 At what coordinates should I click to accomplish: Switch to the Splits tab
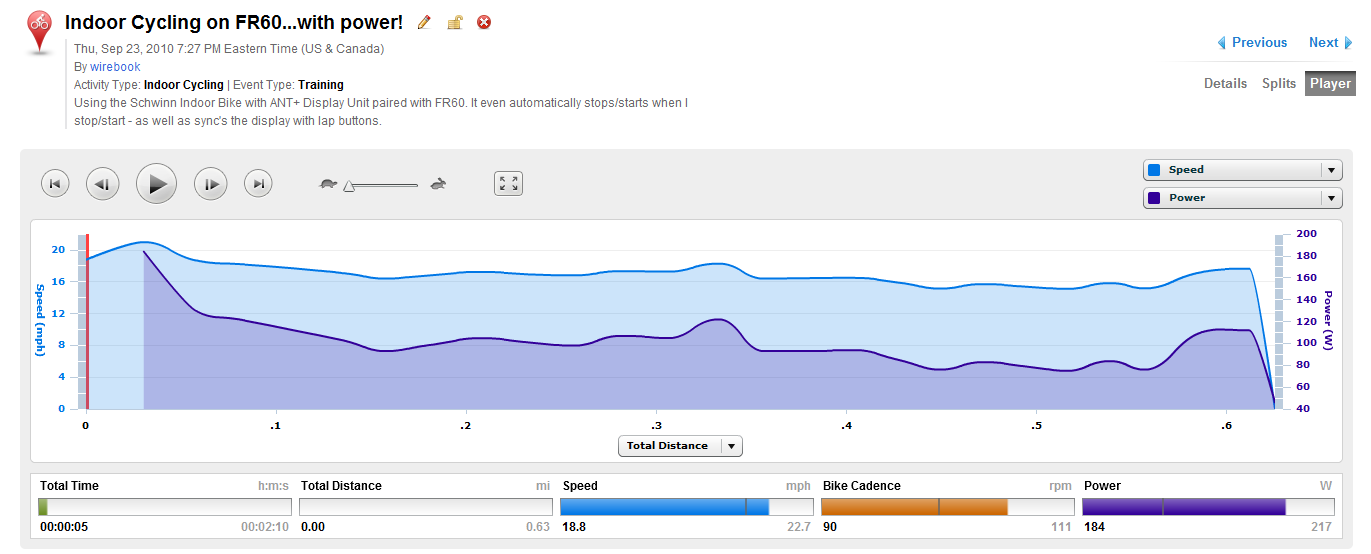point(1279,84)
